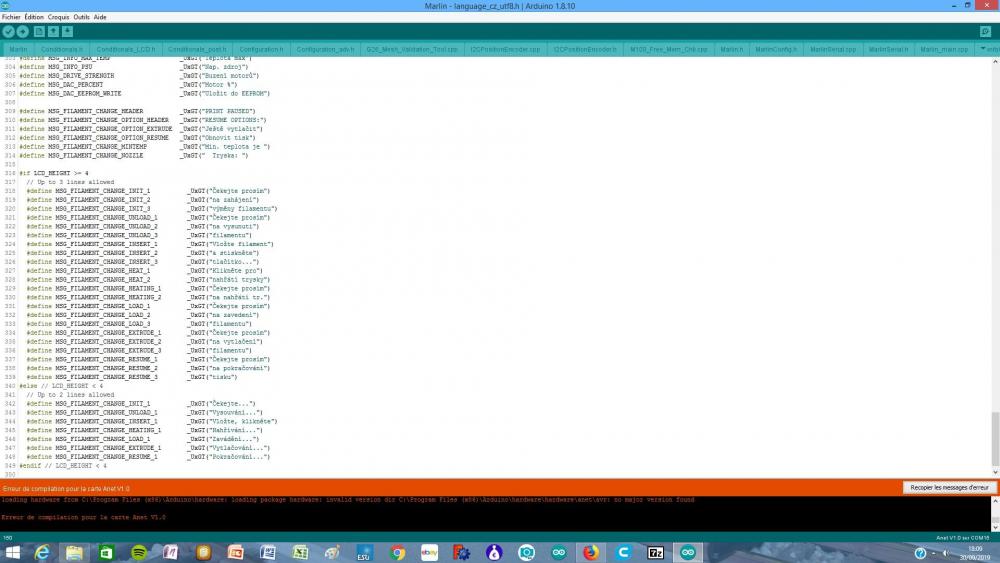Click Recopier les messages d'erreur button
This screenshot has height=563, width=1000.
(x=949, y=488)
